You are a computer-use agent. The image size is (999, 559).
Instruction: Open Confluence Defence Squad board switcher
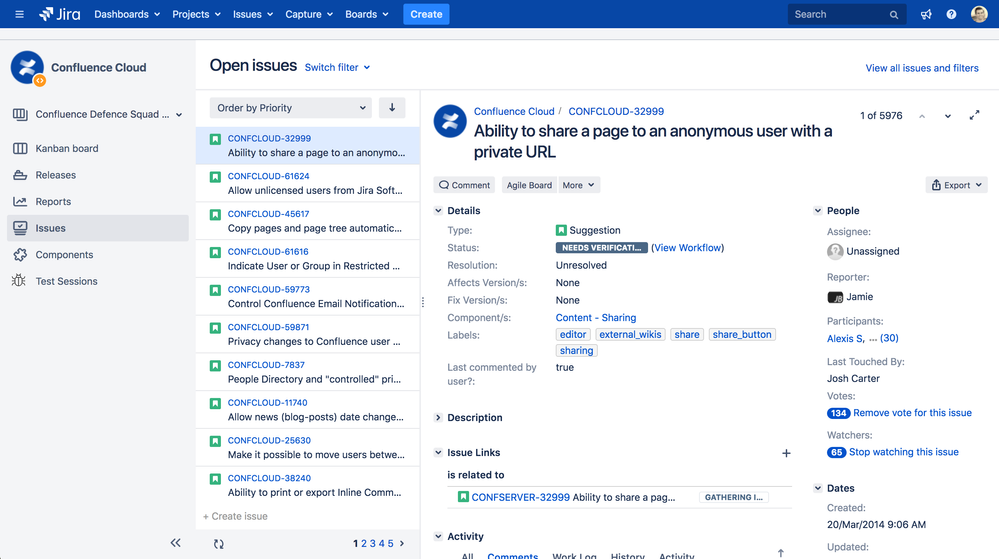point(97,114)
